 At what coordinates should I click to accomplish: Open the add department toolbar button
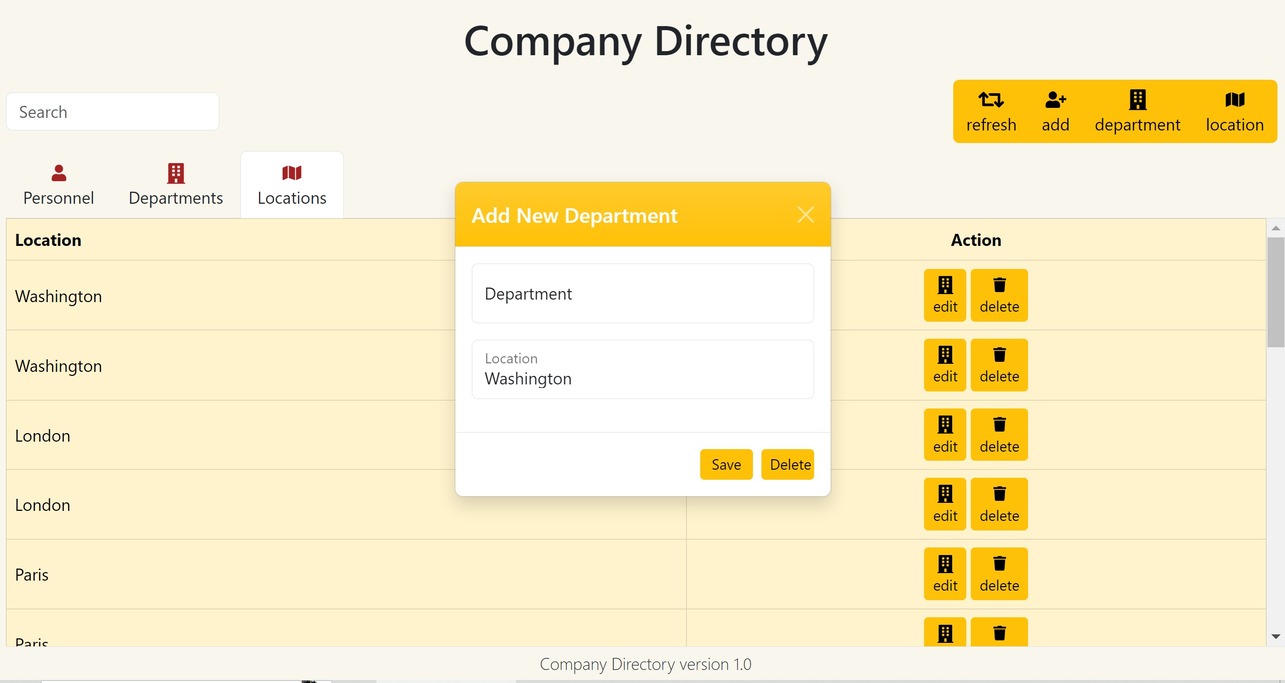[1137, 111]
